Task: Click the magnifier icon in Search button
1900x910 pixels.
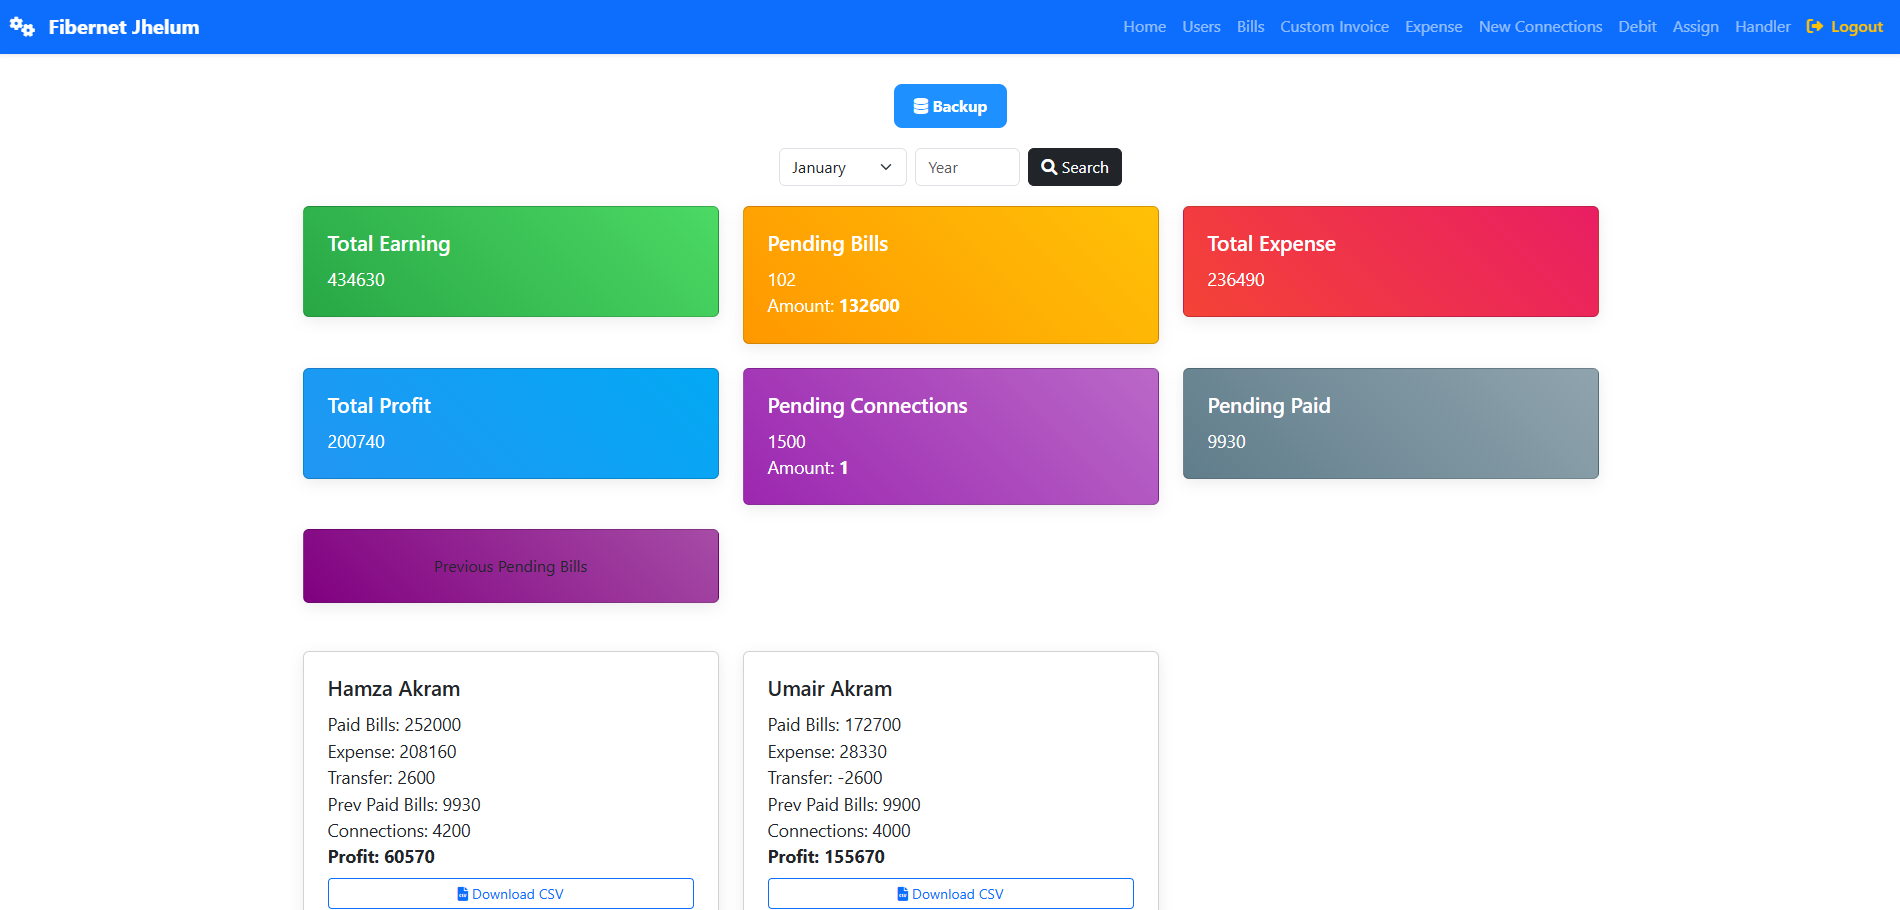Action: pos(1049,167)
